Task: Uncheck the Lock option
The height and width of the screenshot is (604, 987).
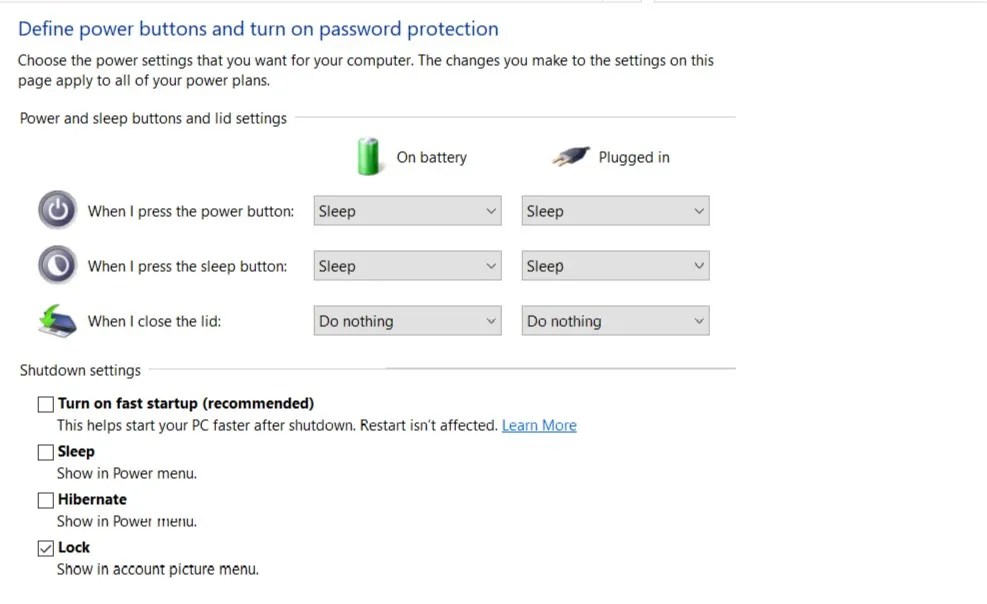Action: 45,547
